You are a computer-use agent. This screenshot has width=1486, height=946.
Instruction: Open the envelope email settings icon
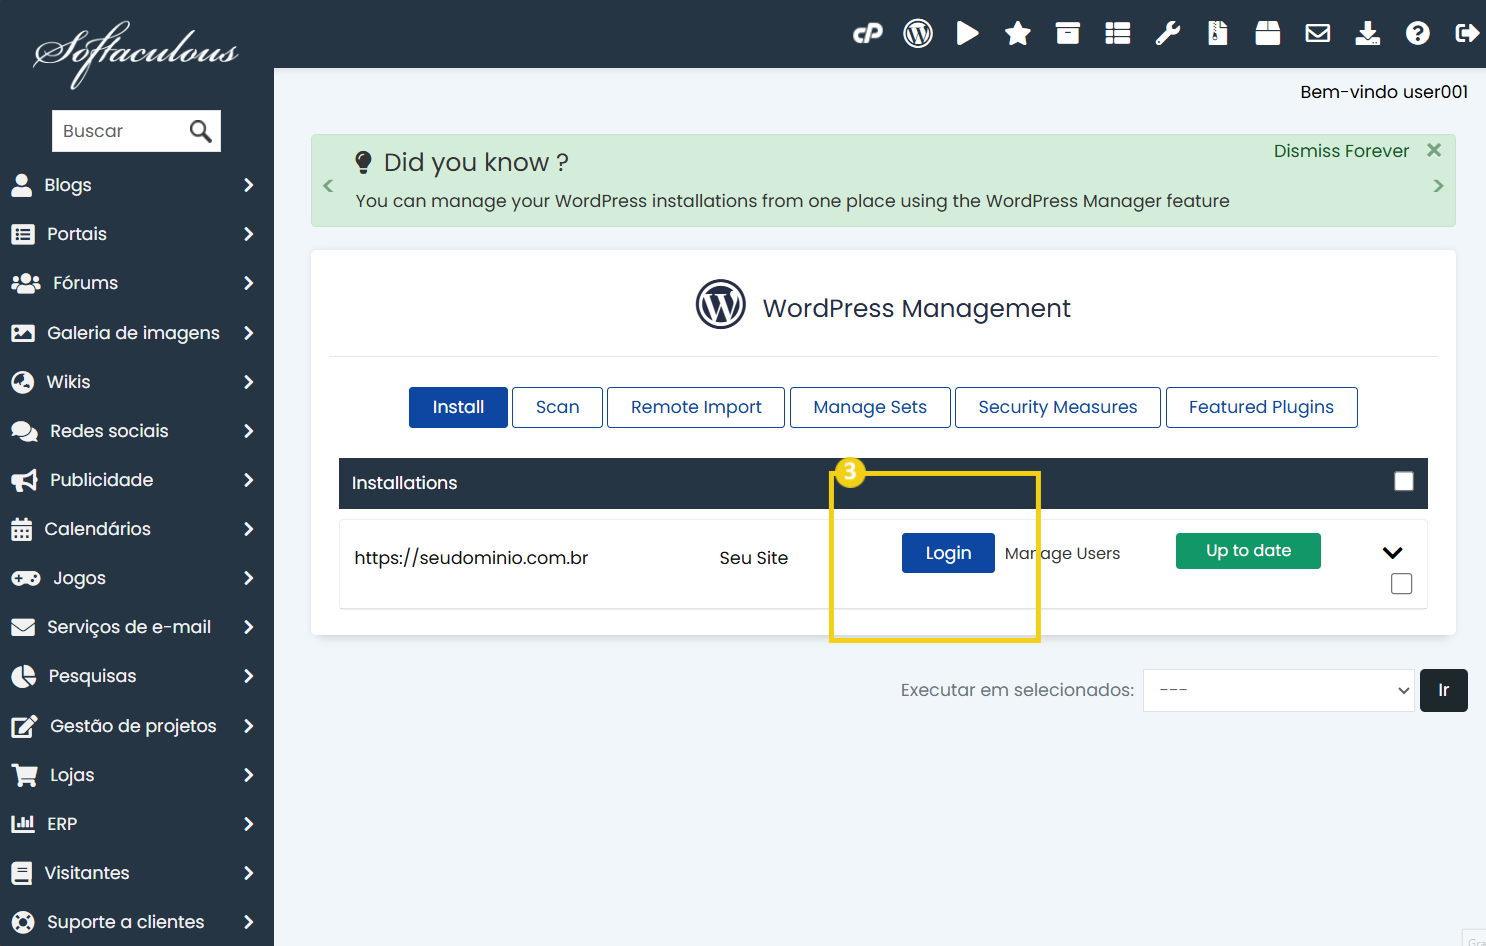click(x=1318, y=34)
